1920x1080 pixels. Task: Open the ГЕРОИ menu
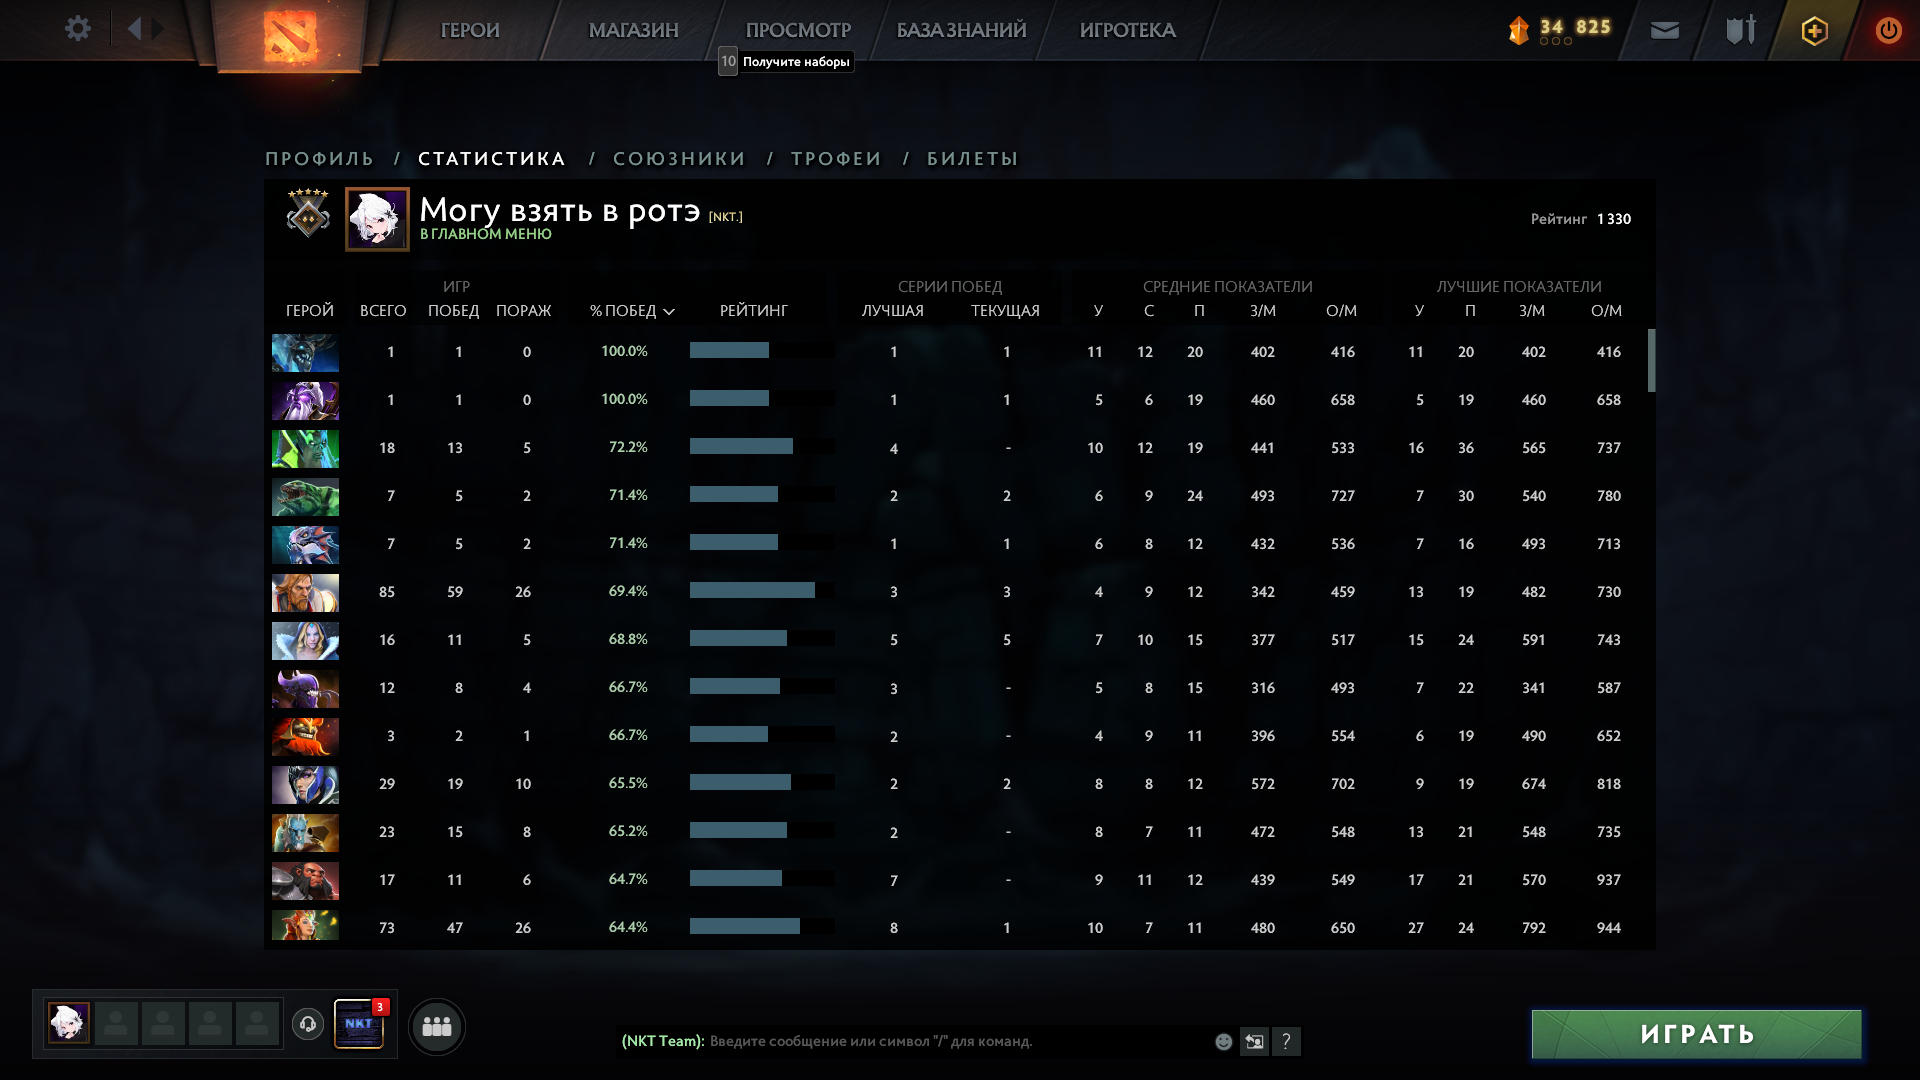[x=470, y=30]
